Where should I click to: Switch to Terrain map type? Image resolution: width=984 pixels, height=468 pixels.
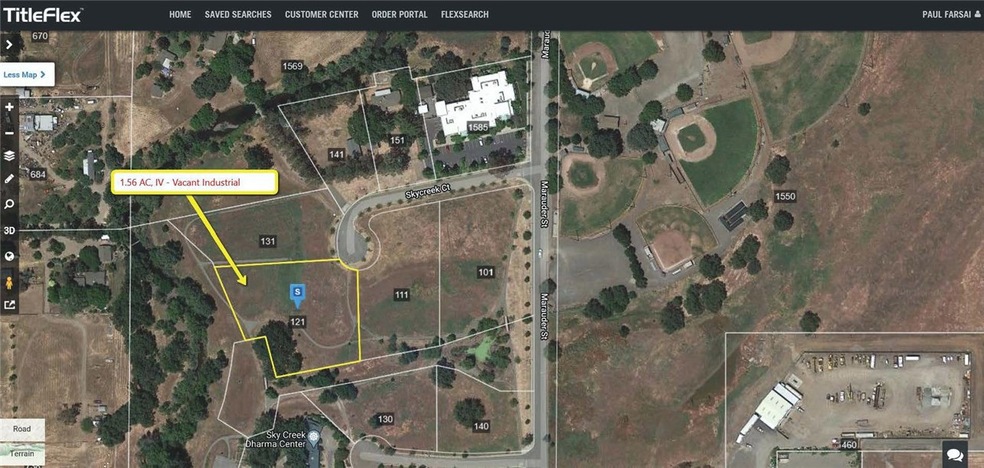(x=23, y=453)
